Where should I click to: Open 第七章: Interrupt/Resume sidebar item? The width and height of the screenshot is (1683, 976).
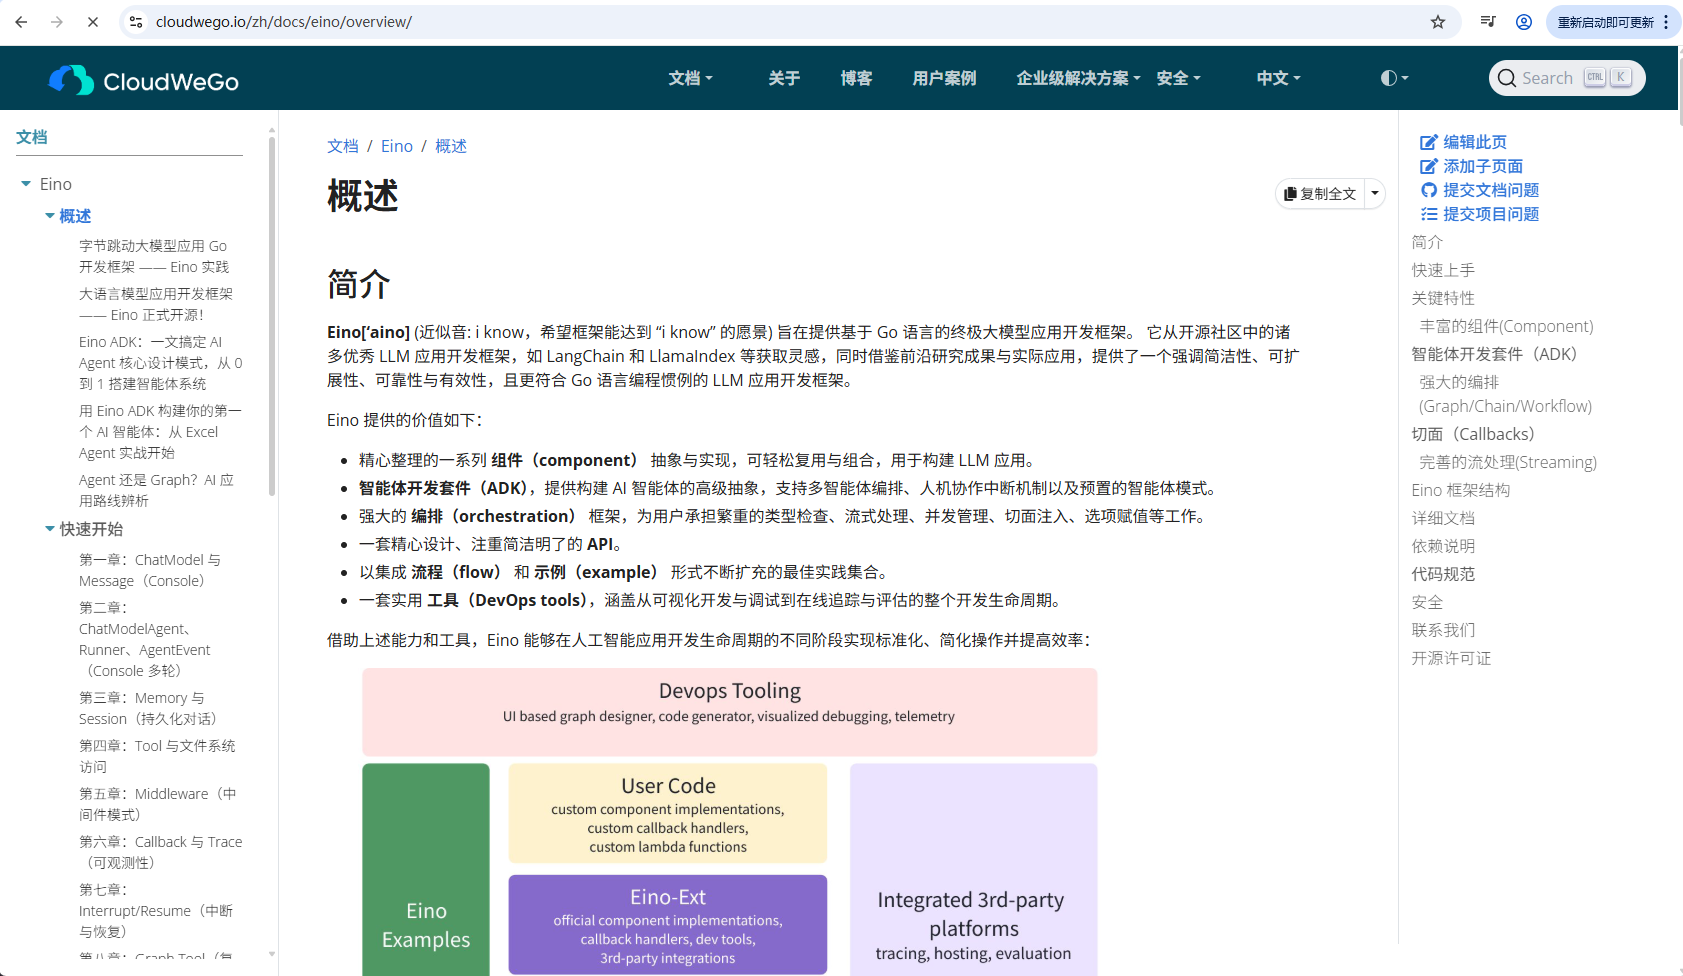(156, 911)
